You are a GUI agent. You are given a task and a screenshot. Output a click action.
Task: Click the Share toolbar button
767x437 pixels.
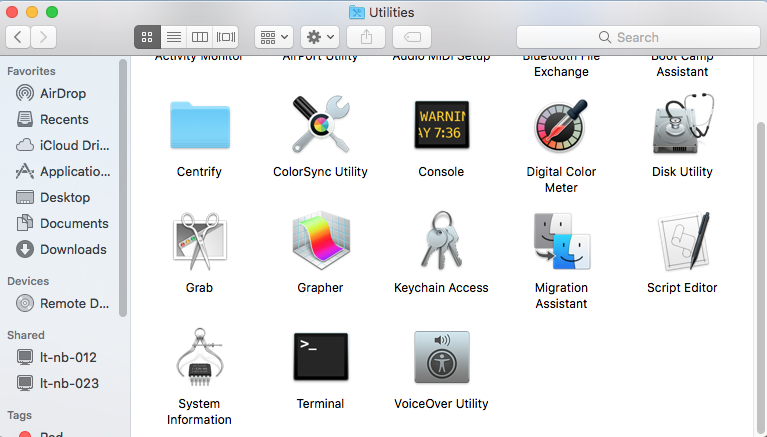pos(366,37)
